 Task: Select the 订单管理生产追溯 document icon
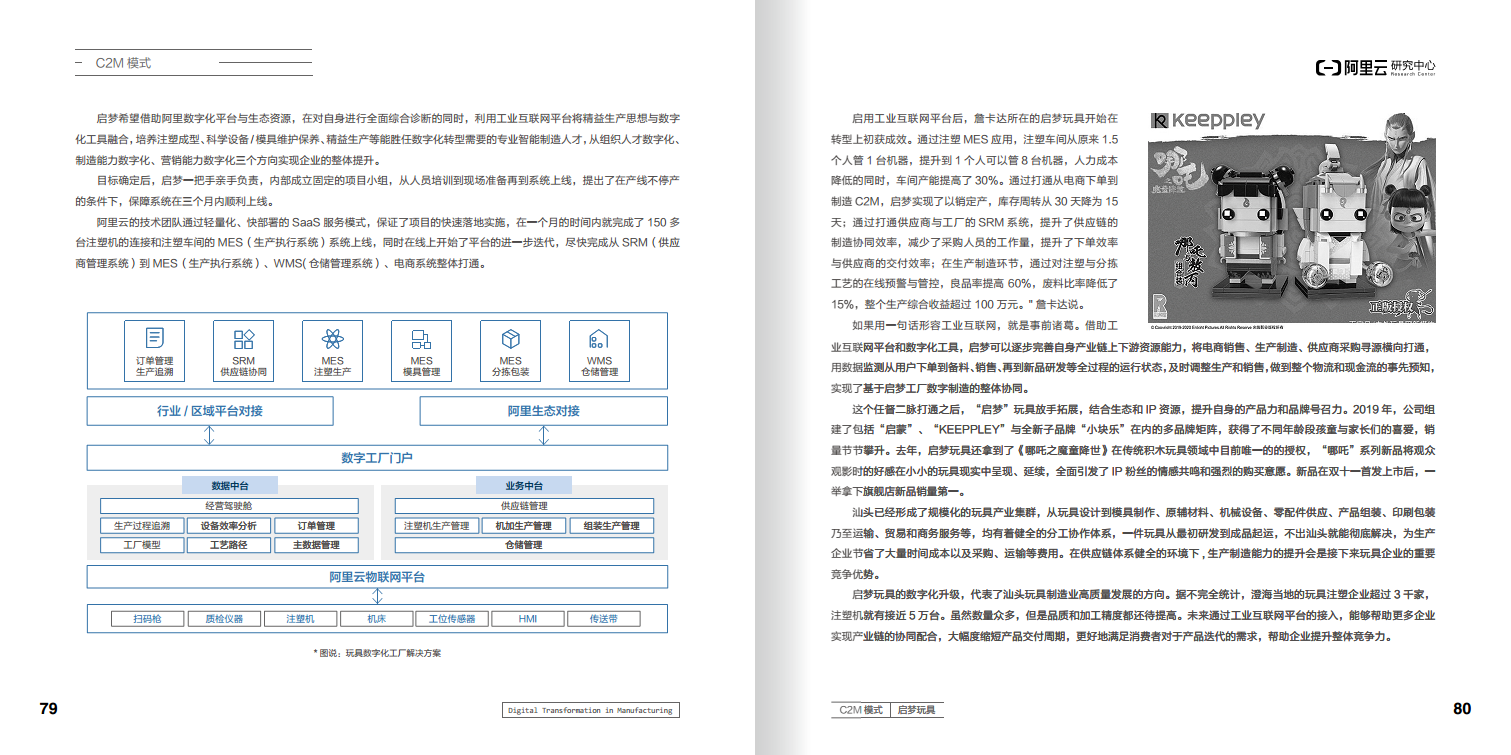[x=154, y=350]
